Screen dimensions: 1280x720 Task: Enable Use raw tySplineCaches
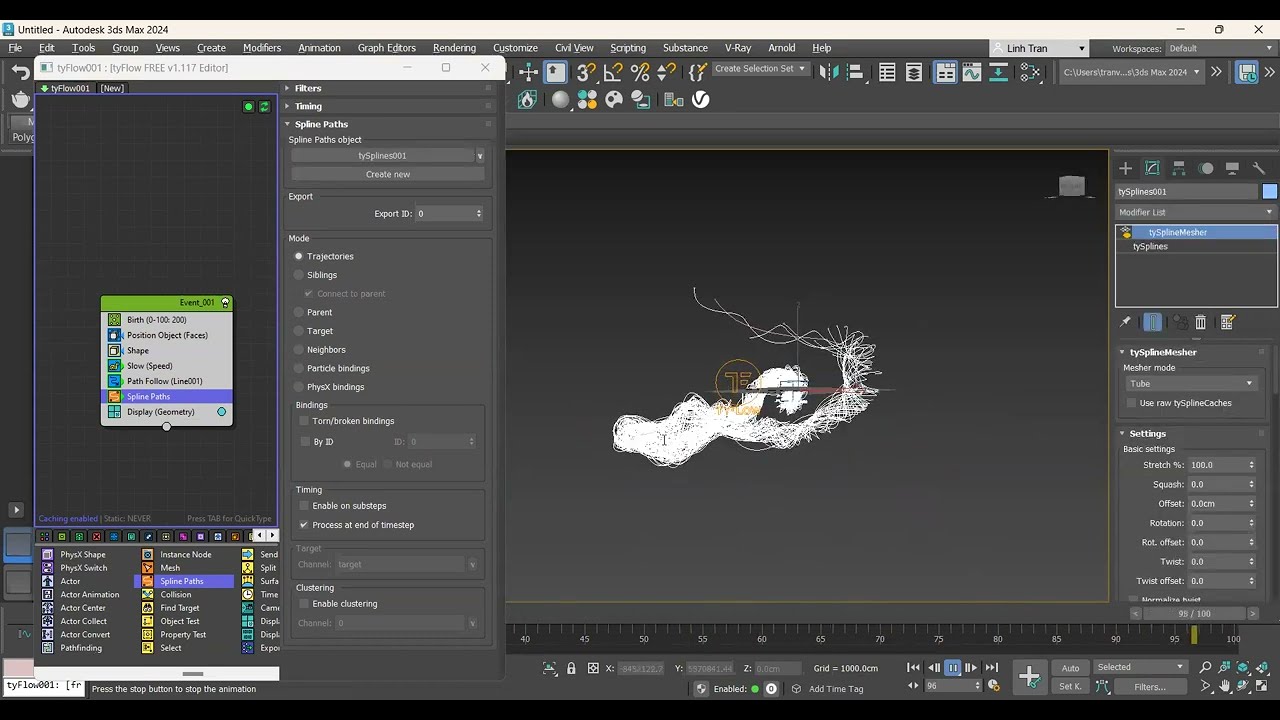1132,403
